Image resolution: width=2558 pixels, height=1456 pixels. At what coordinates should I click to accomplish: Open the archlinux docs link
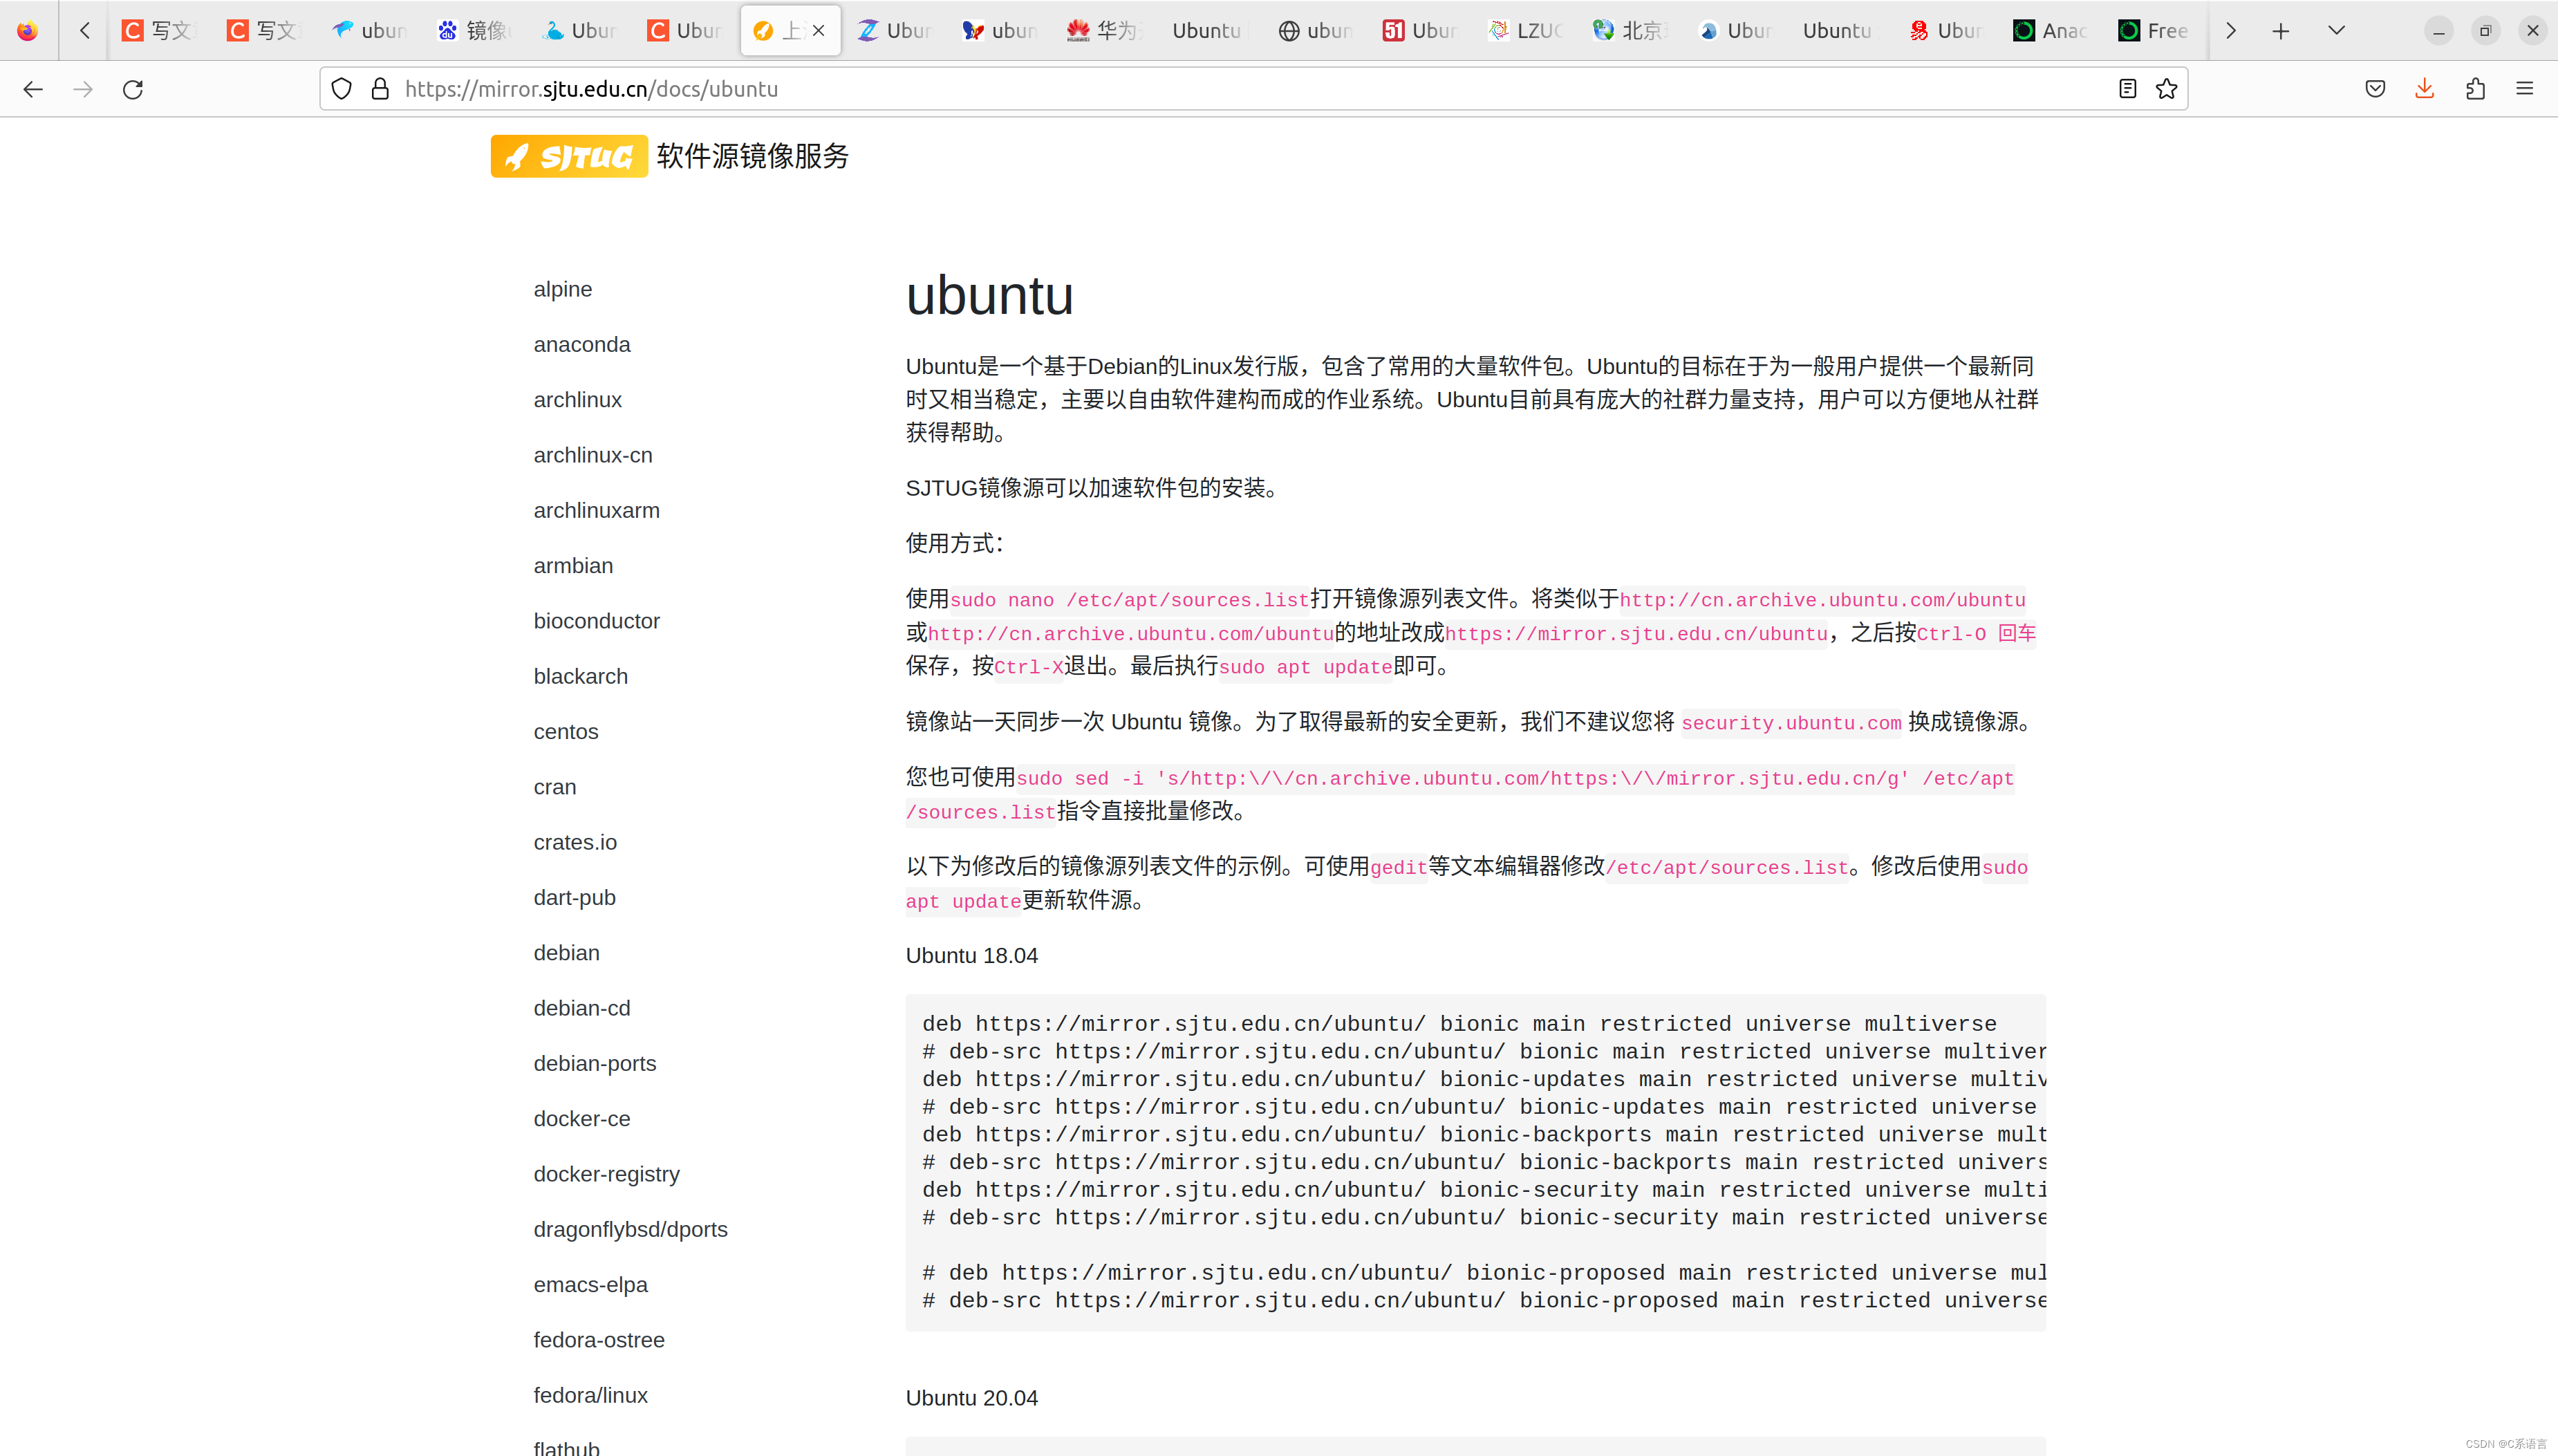pos(578,400)
